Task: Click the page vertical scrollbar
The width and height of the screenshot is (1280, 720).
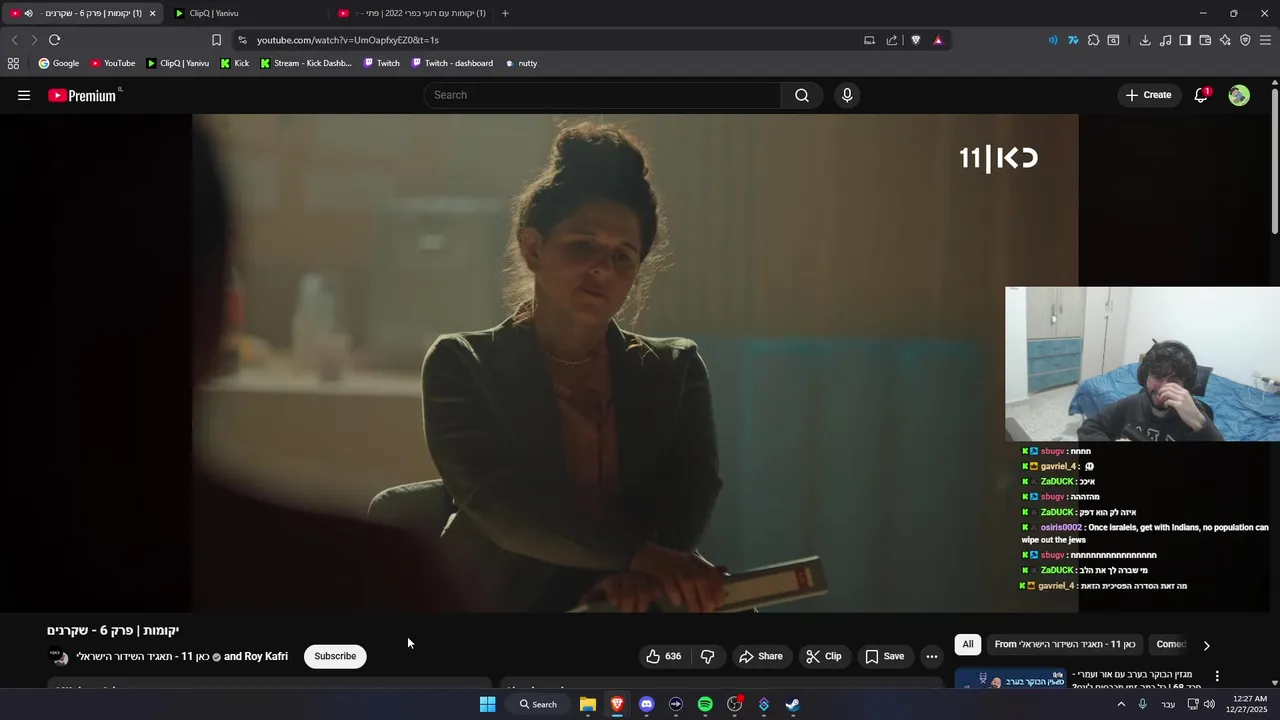Action: point(1275,160)
